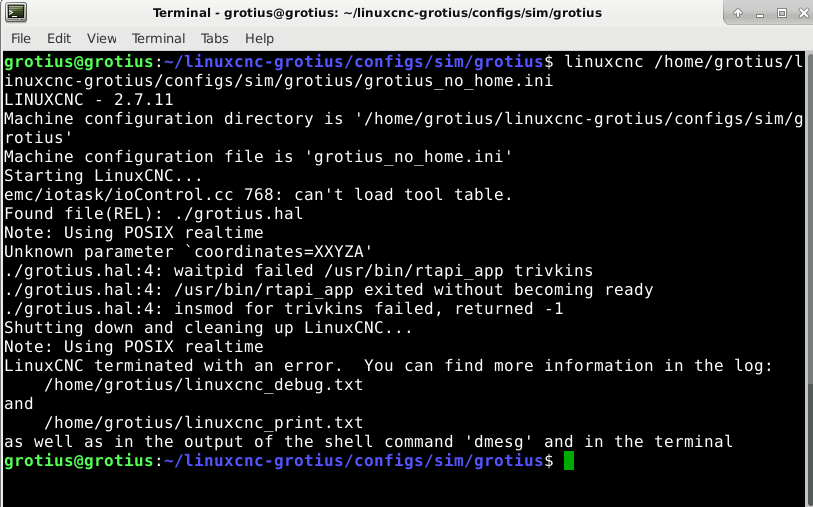
Task: Click 'LinuxCNC terminated with an error' line
Action: point(388,365)
